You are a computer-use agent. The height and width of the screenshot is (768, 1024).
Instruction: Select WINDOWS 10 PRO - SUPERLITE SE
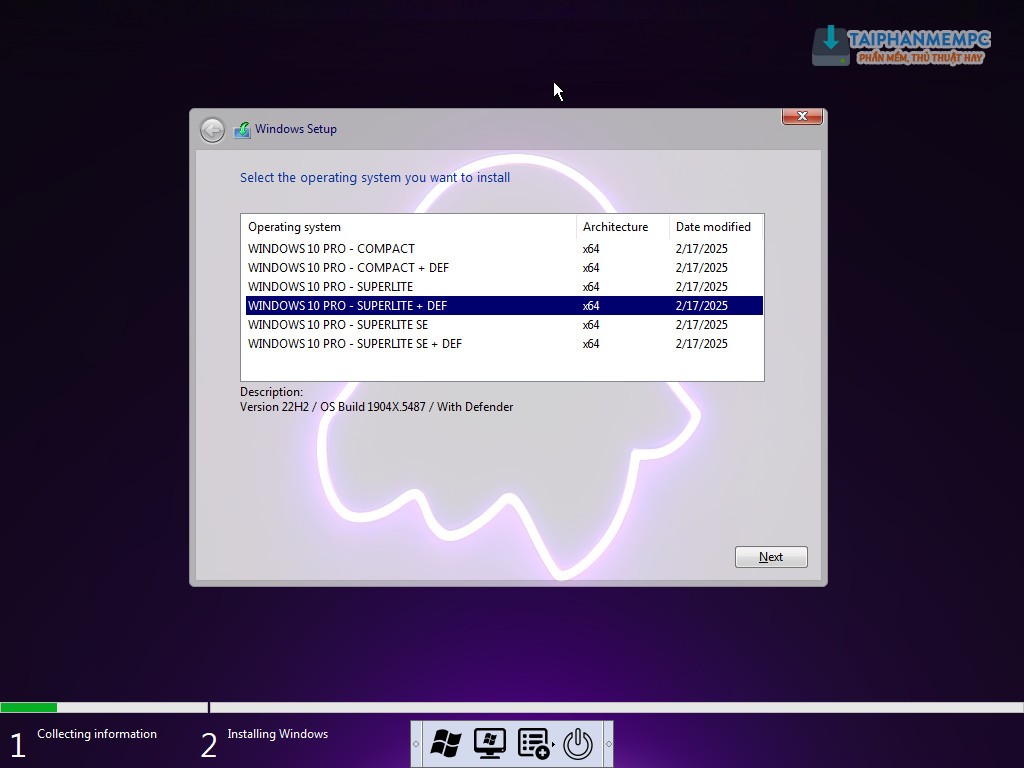(x=338, y=325)
